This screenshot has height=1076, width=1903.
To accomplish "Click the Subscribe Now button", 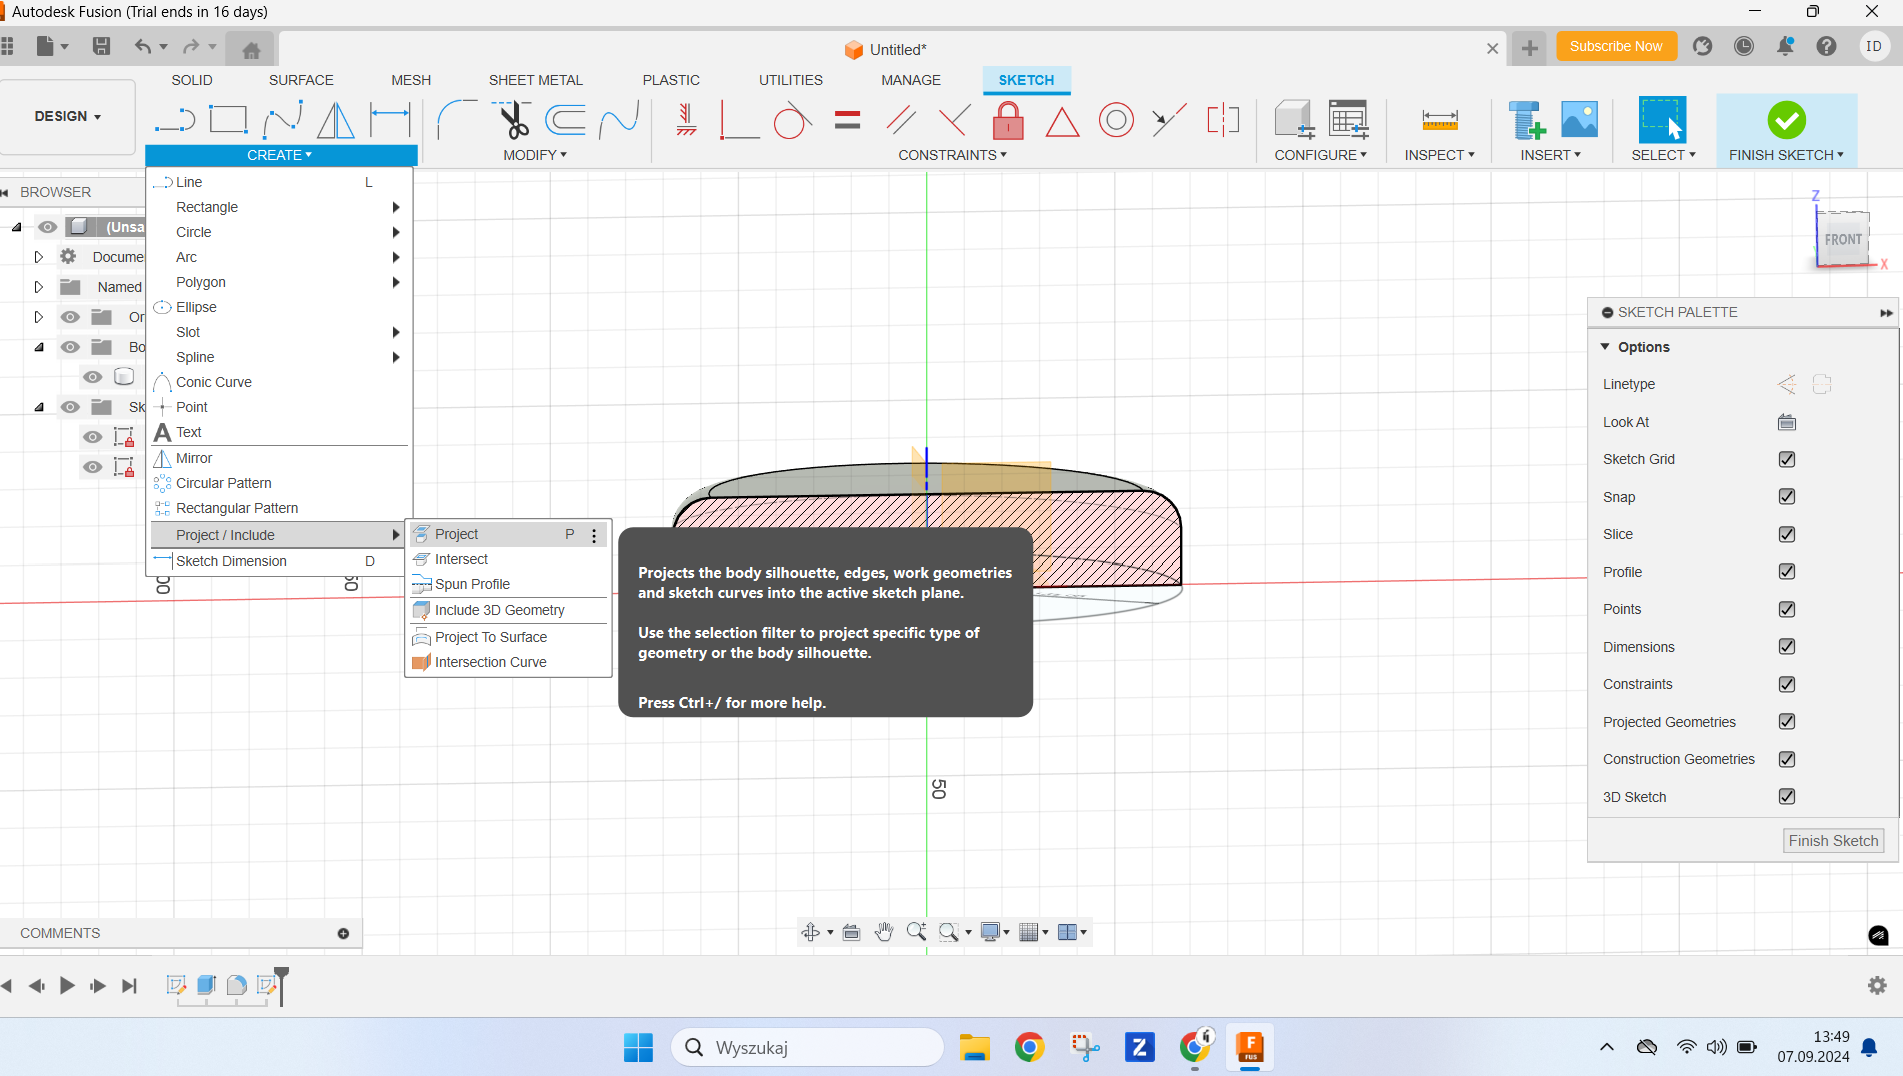I will coord(1616,46).
